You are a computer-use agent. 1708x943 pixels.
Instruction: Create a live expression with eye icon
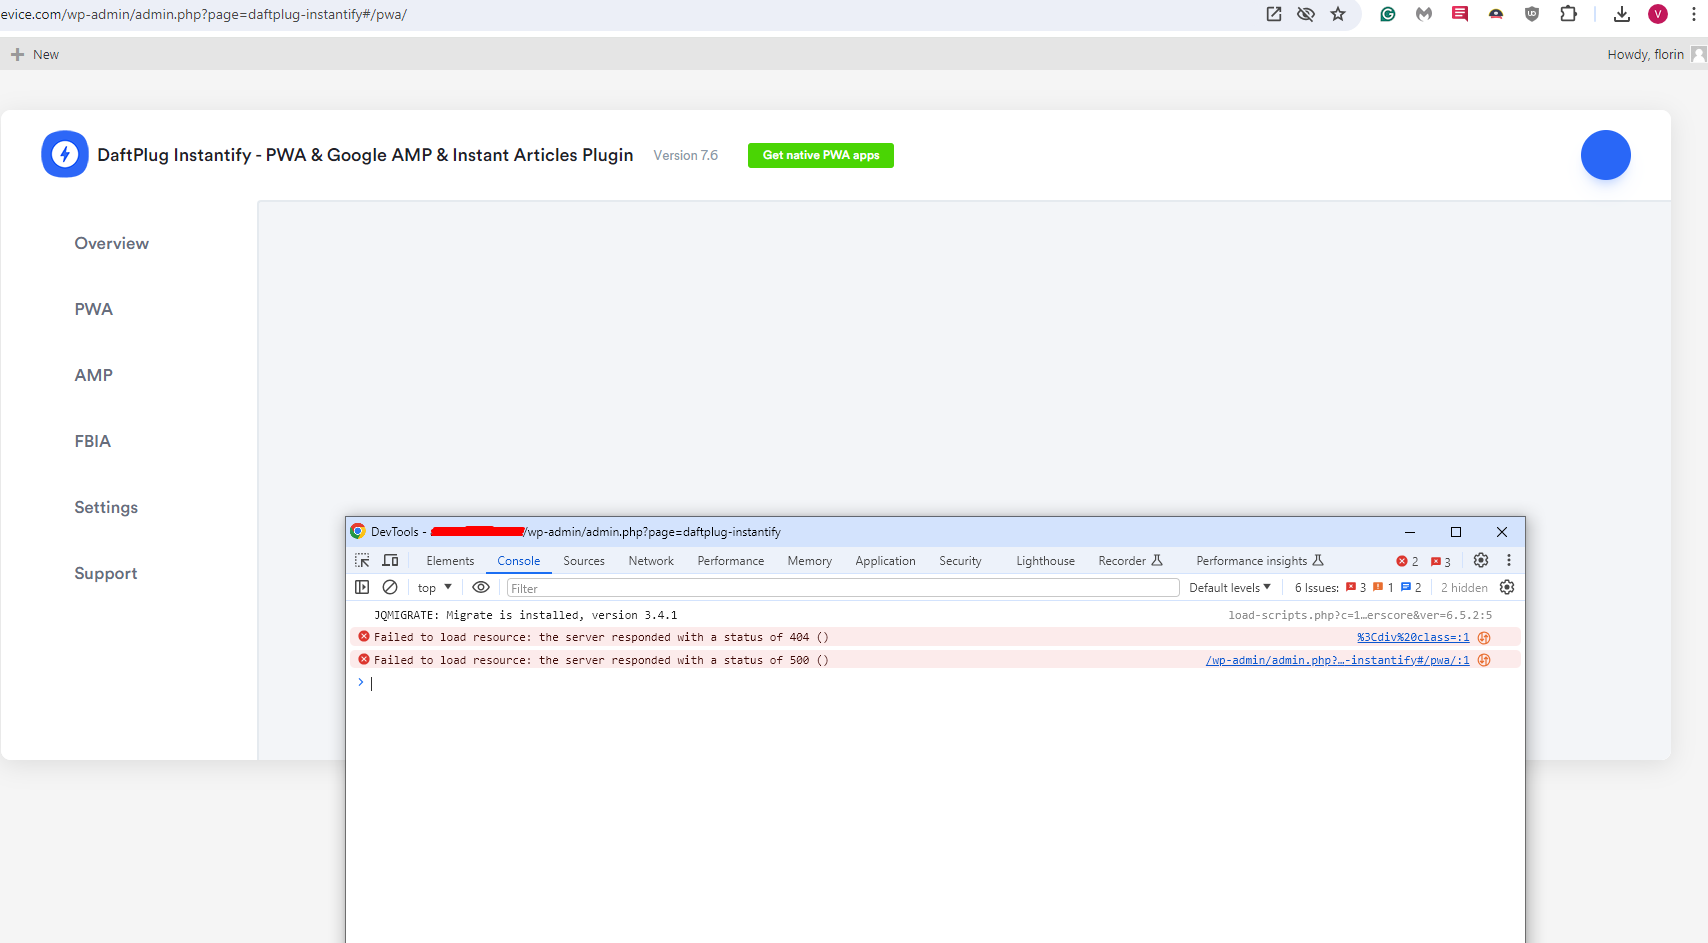pyautogui.click(x=481, y=588)
